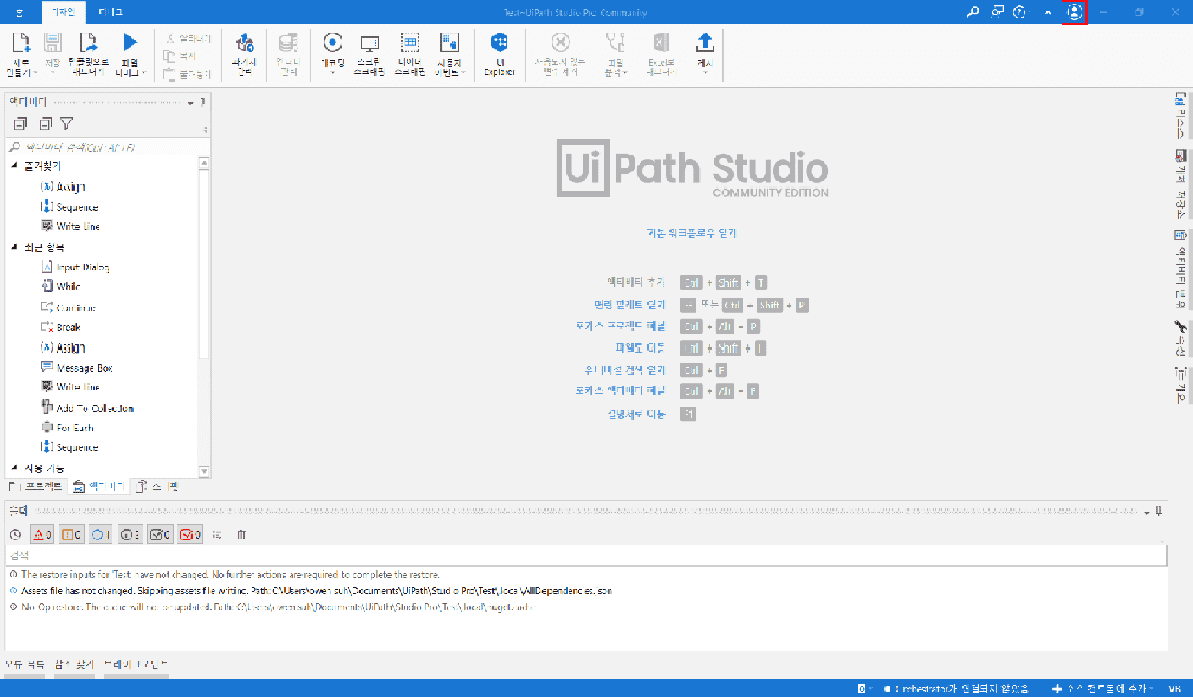This screenshot has width=1193, height=697.
Task: Select the Activities panel tab
Action: point(99,486)
